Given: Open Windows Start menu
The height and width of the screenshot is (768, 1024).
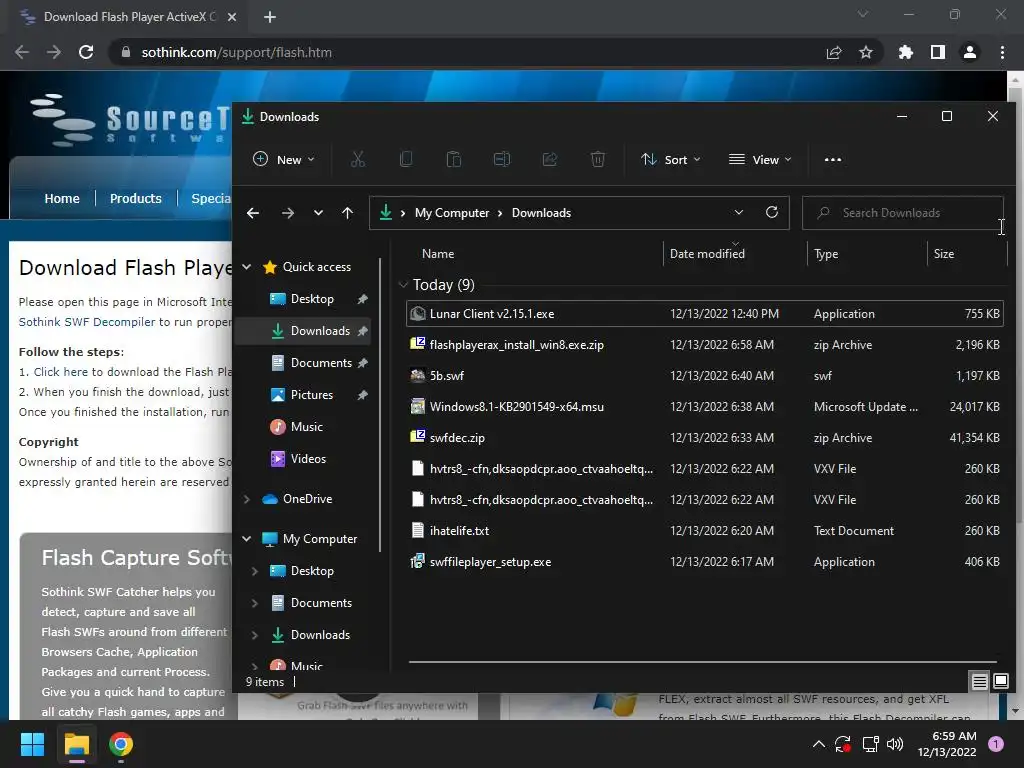Looking at the screenshot, I should [32, 744].
